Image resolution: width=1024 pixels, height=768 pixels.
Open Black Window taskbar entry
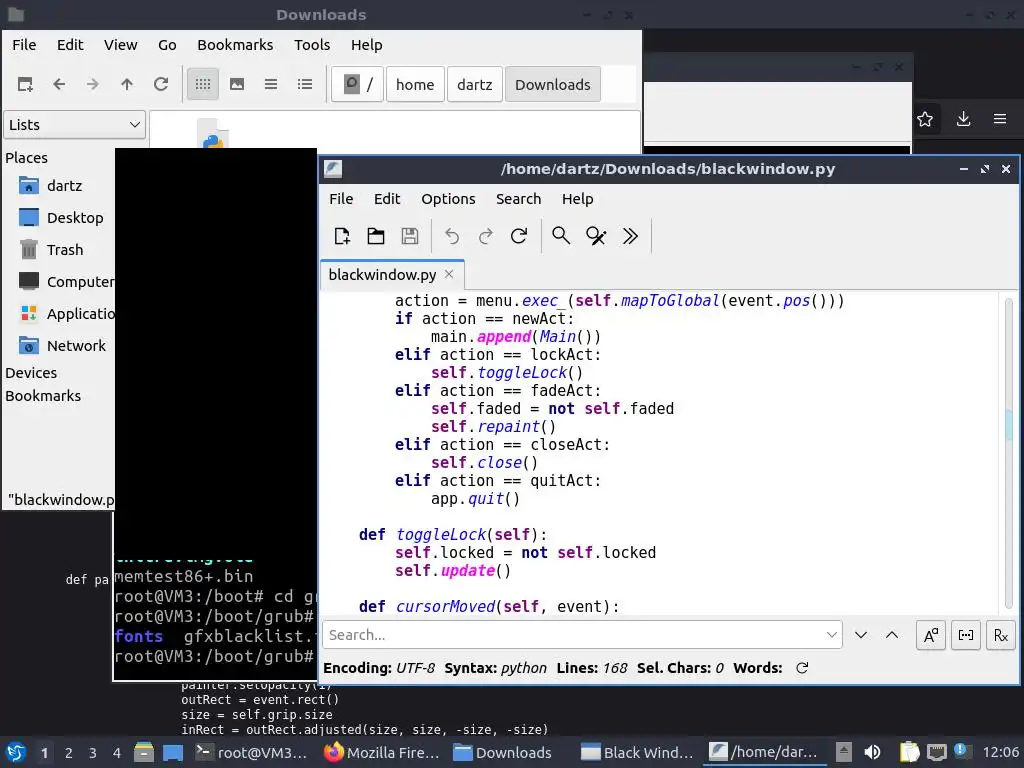click(637, 752)
